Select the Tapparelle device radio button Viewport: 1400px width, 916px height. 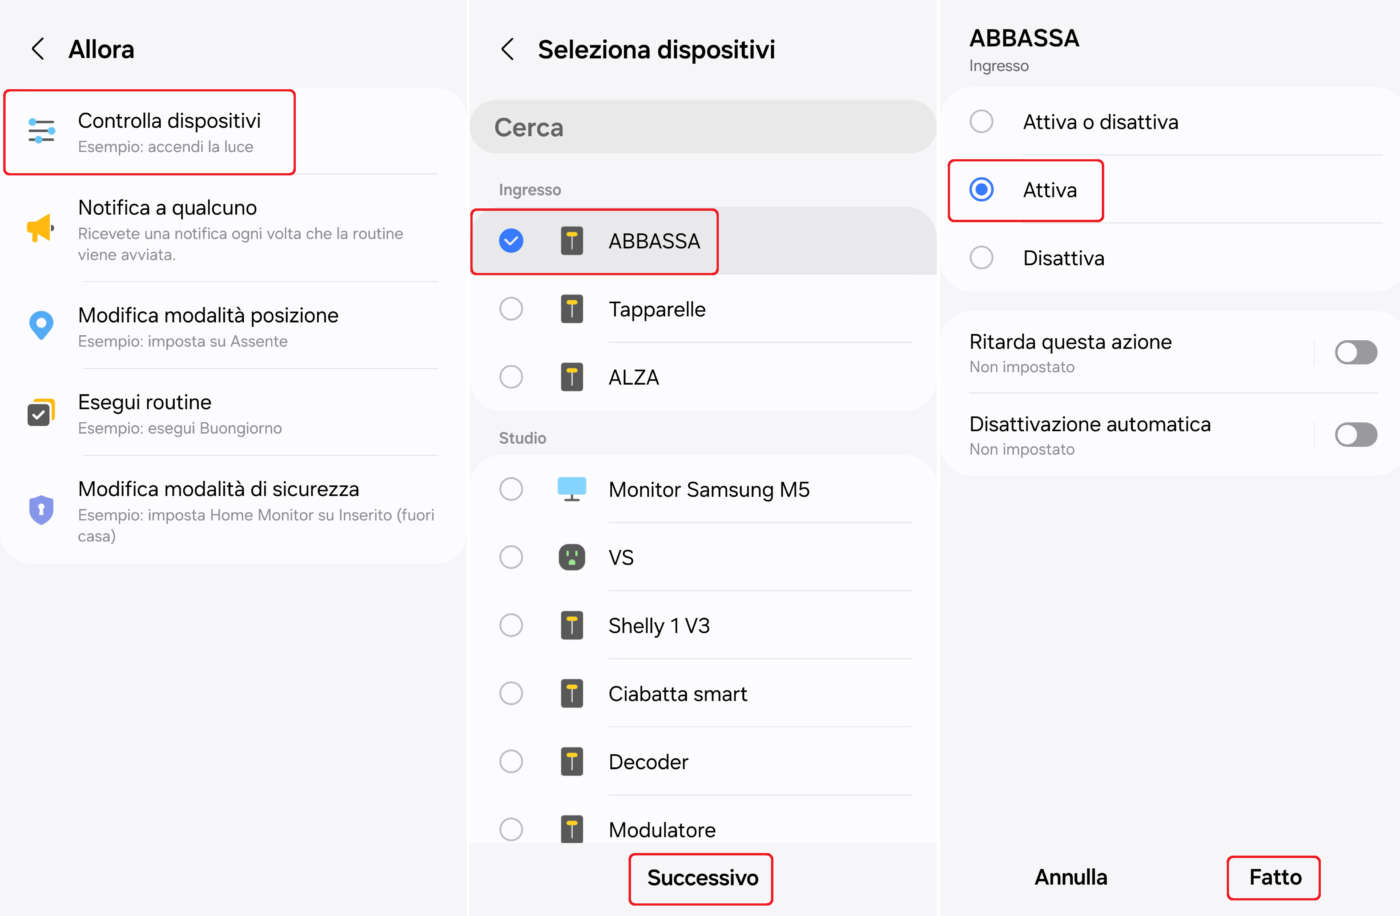click(x=511, y=309)
